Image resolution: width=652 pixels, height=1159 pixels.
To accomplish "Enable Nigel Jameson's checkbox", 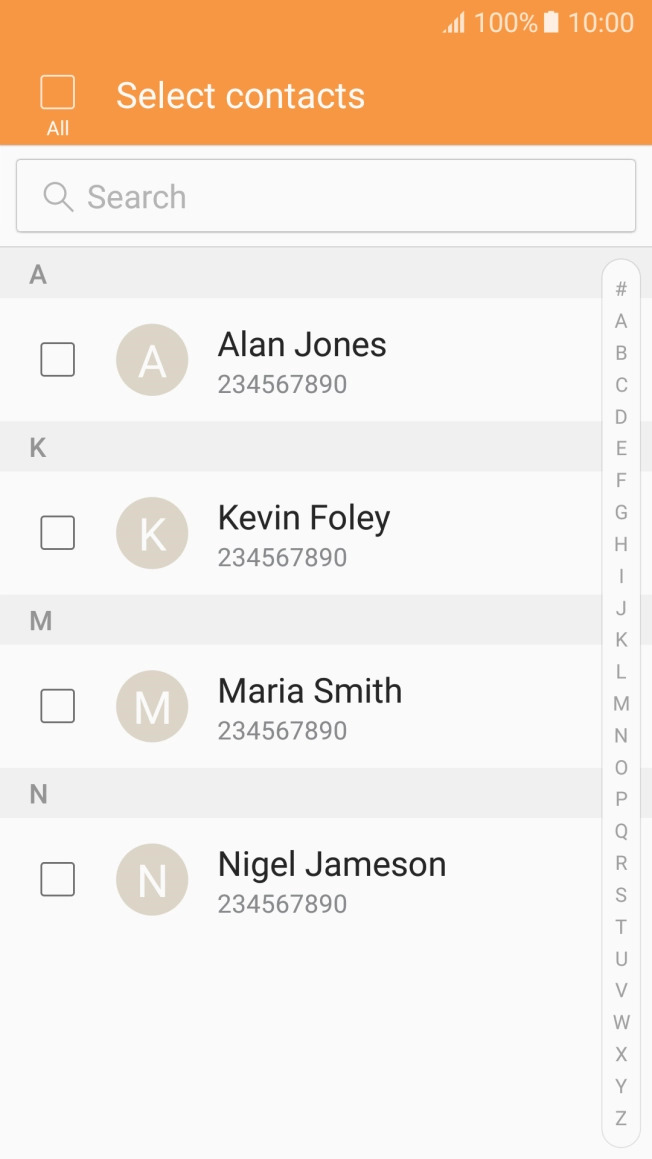I will coord(57,879).
